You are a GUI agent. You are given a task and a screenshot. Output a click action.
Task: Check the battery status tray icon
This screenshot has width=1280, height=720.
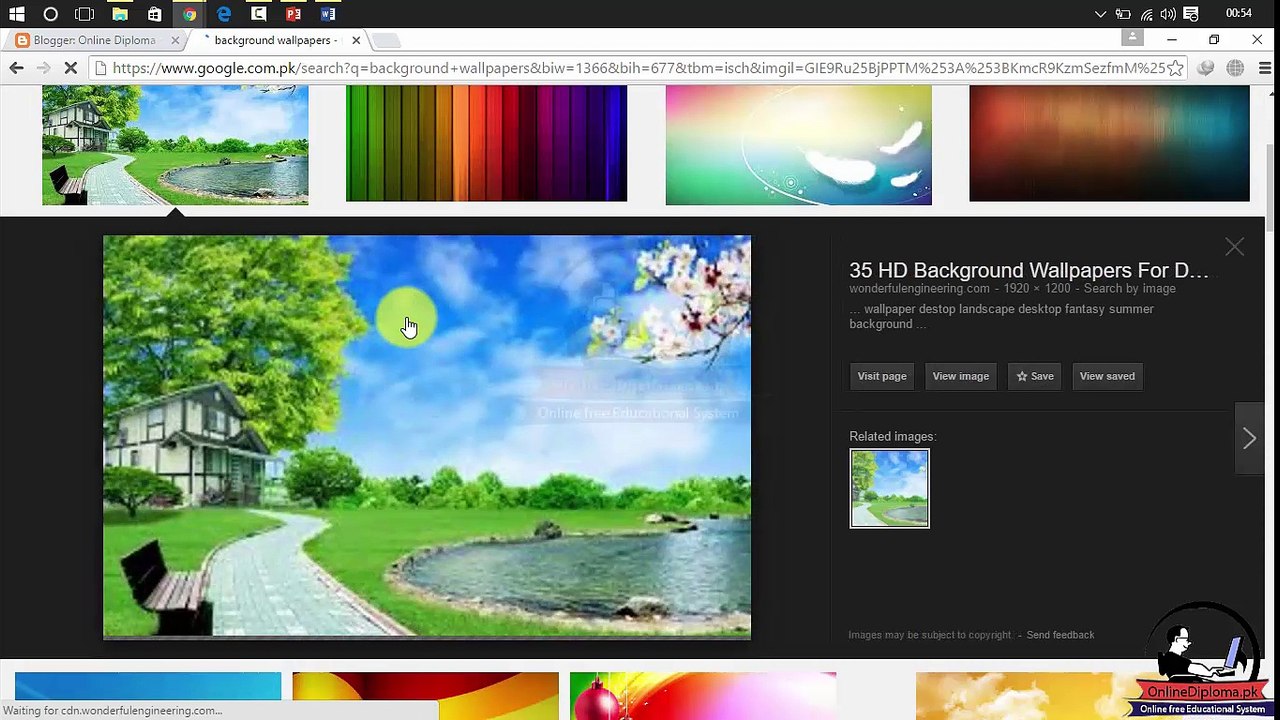coord(1123,14)
